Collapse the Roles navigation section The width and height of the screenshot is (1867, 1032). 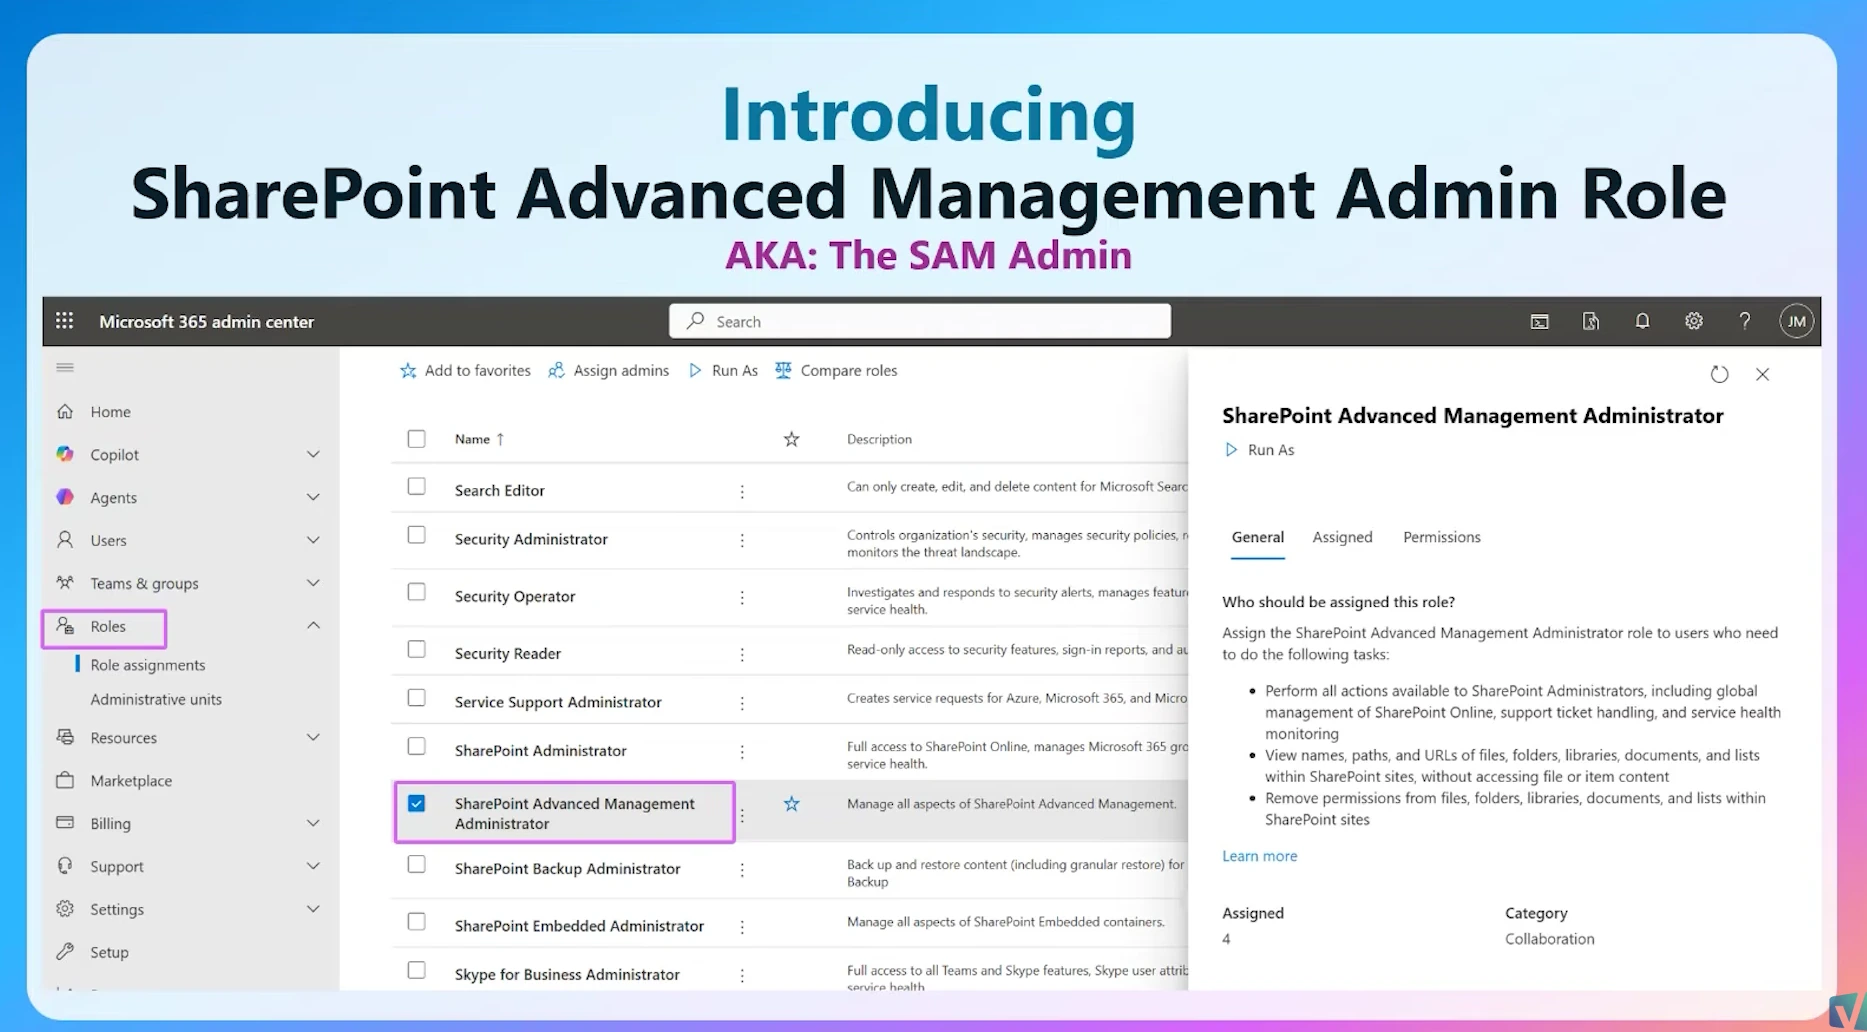[313, 626]
